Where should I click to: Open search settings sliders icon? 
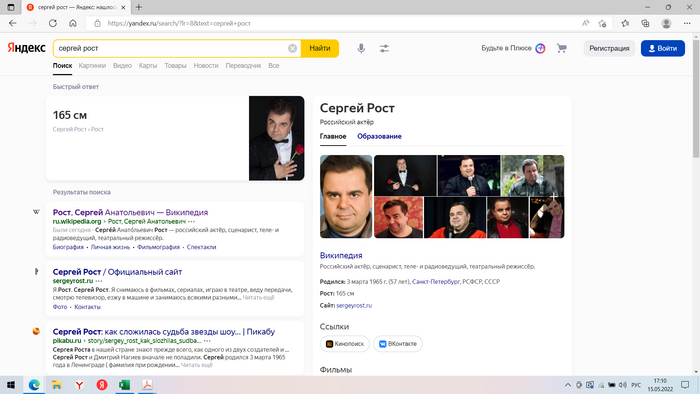point(384,48)
